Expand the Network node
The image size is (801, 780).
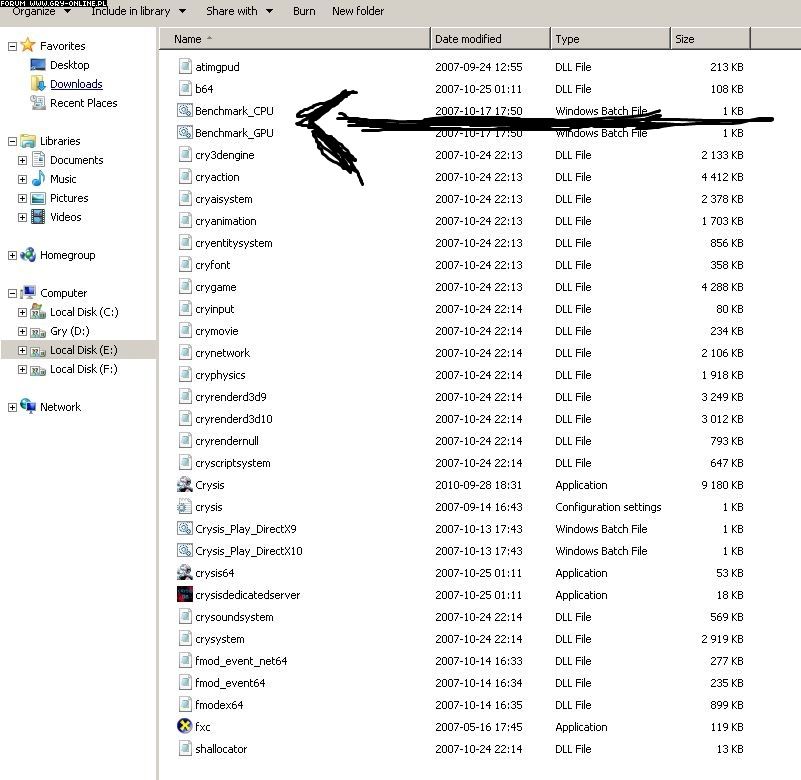(12, 407)
